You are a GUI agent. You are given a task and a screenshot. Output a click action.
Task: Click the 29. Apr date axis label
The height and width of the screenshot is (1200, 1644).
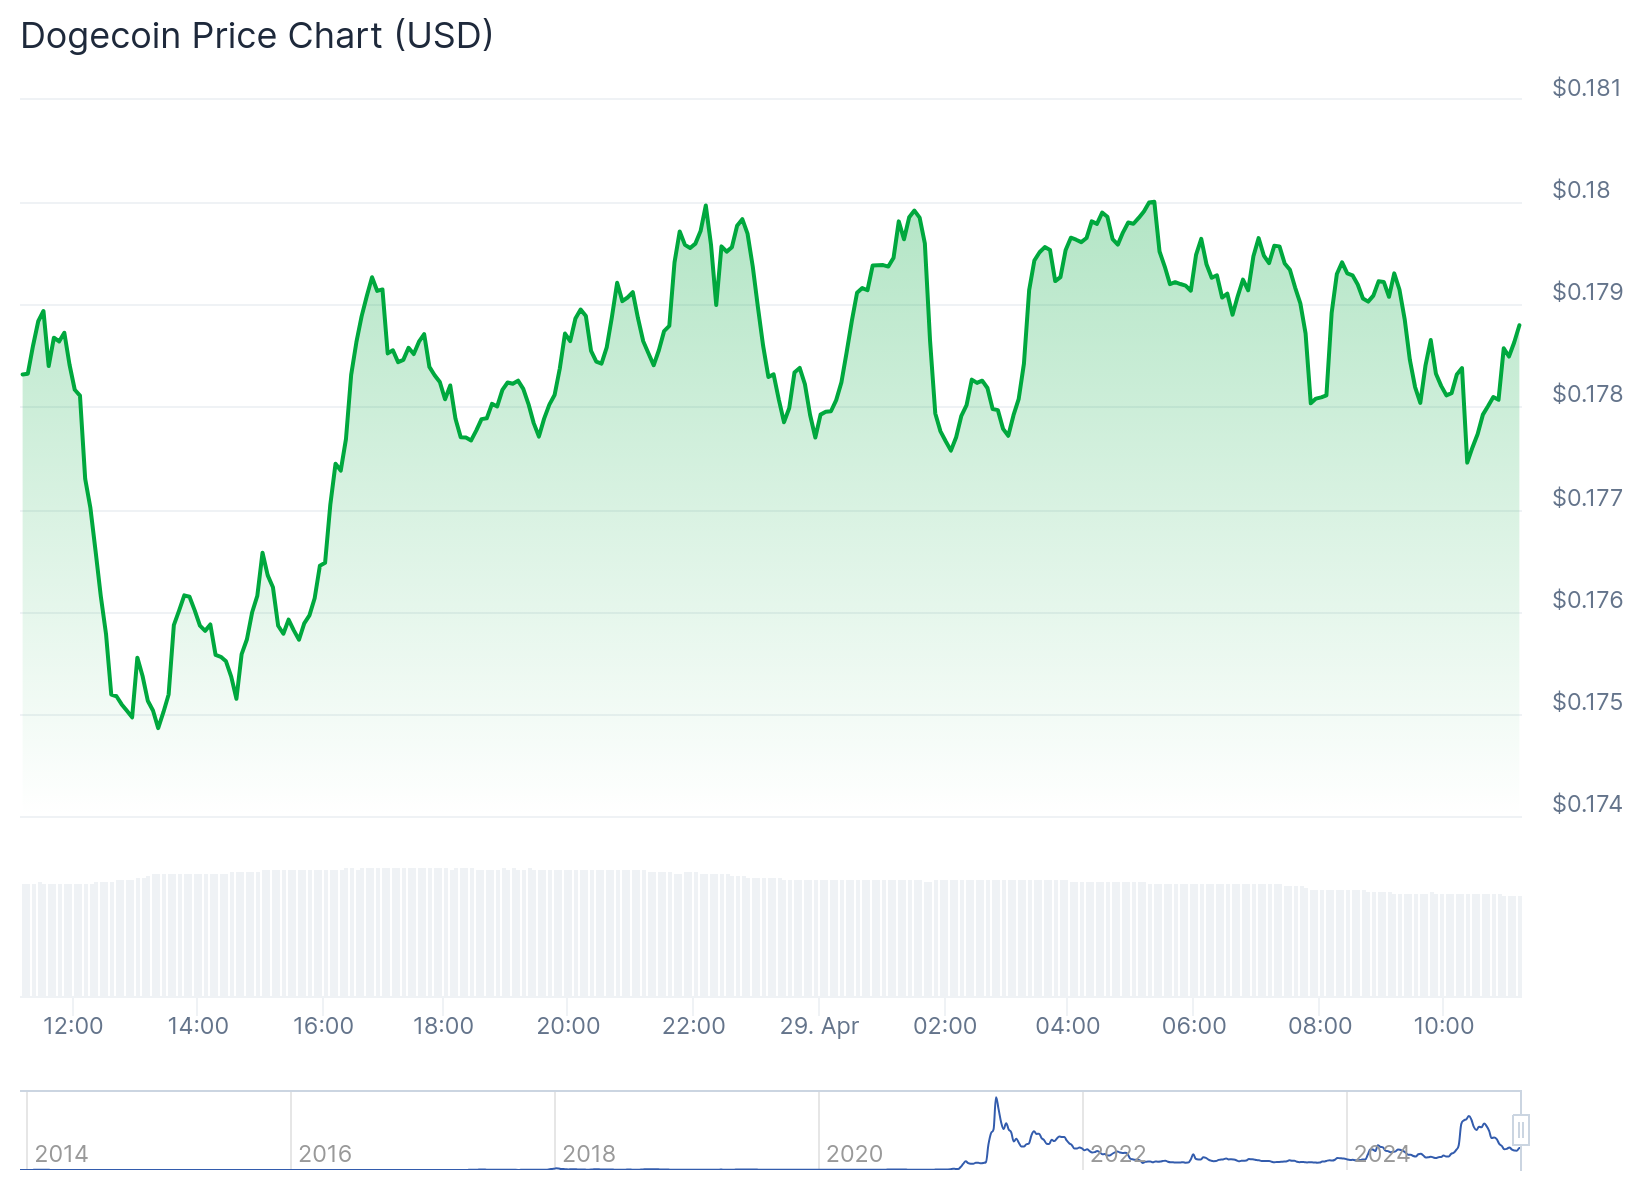coord(819,1026)
